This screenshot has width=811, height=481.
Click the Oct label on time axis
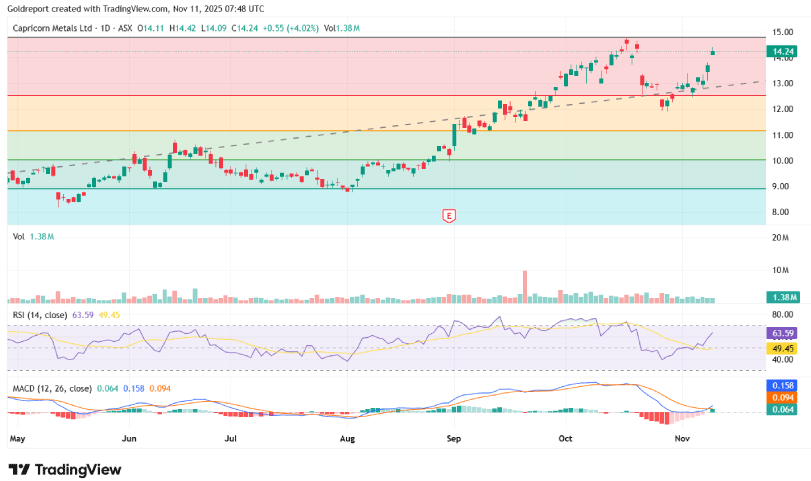tap(565, 438)
